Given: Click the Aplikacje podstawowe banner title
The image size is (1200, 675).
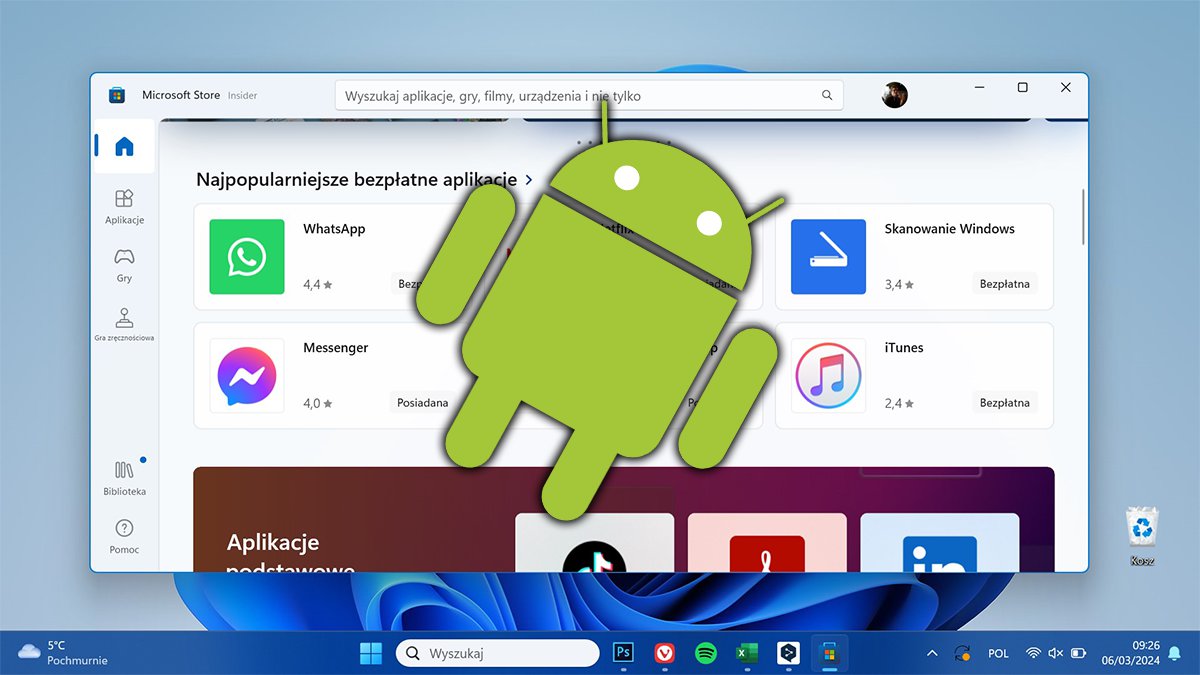Looking at the screenshot, I should coord(290,555).
